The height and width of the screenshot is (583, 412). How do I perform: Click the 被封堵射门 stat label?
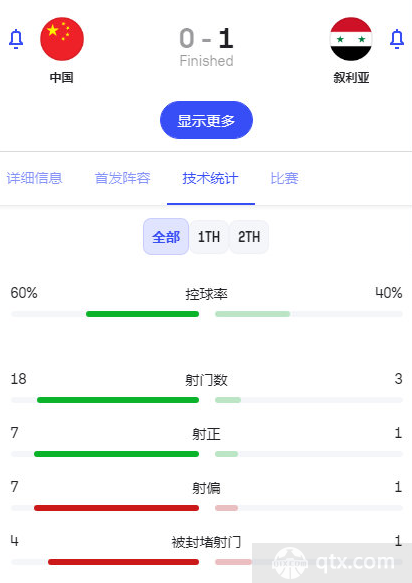point(206,542)
